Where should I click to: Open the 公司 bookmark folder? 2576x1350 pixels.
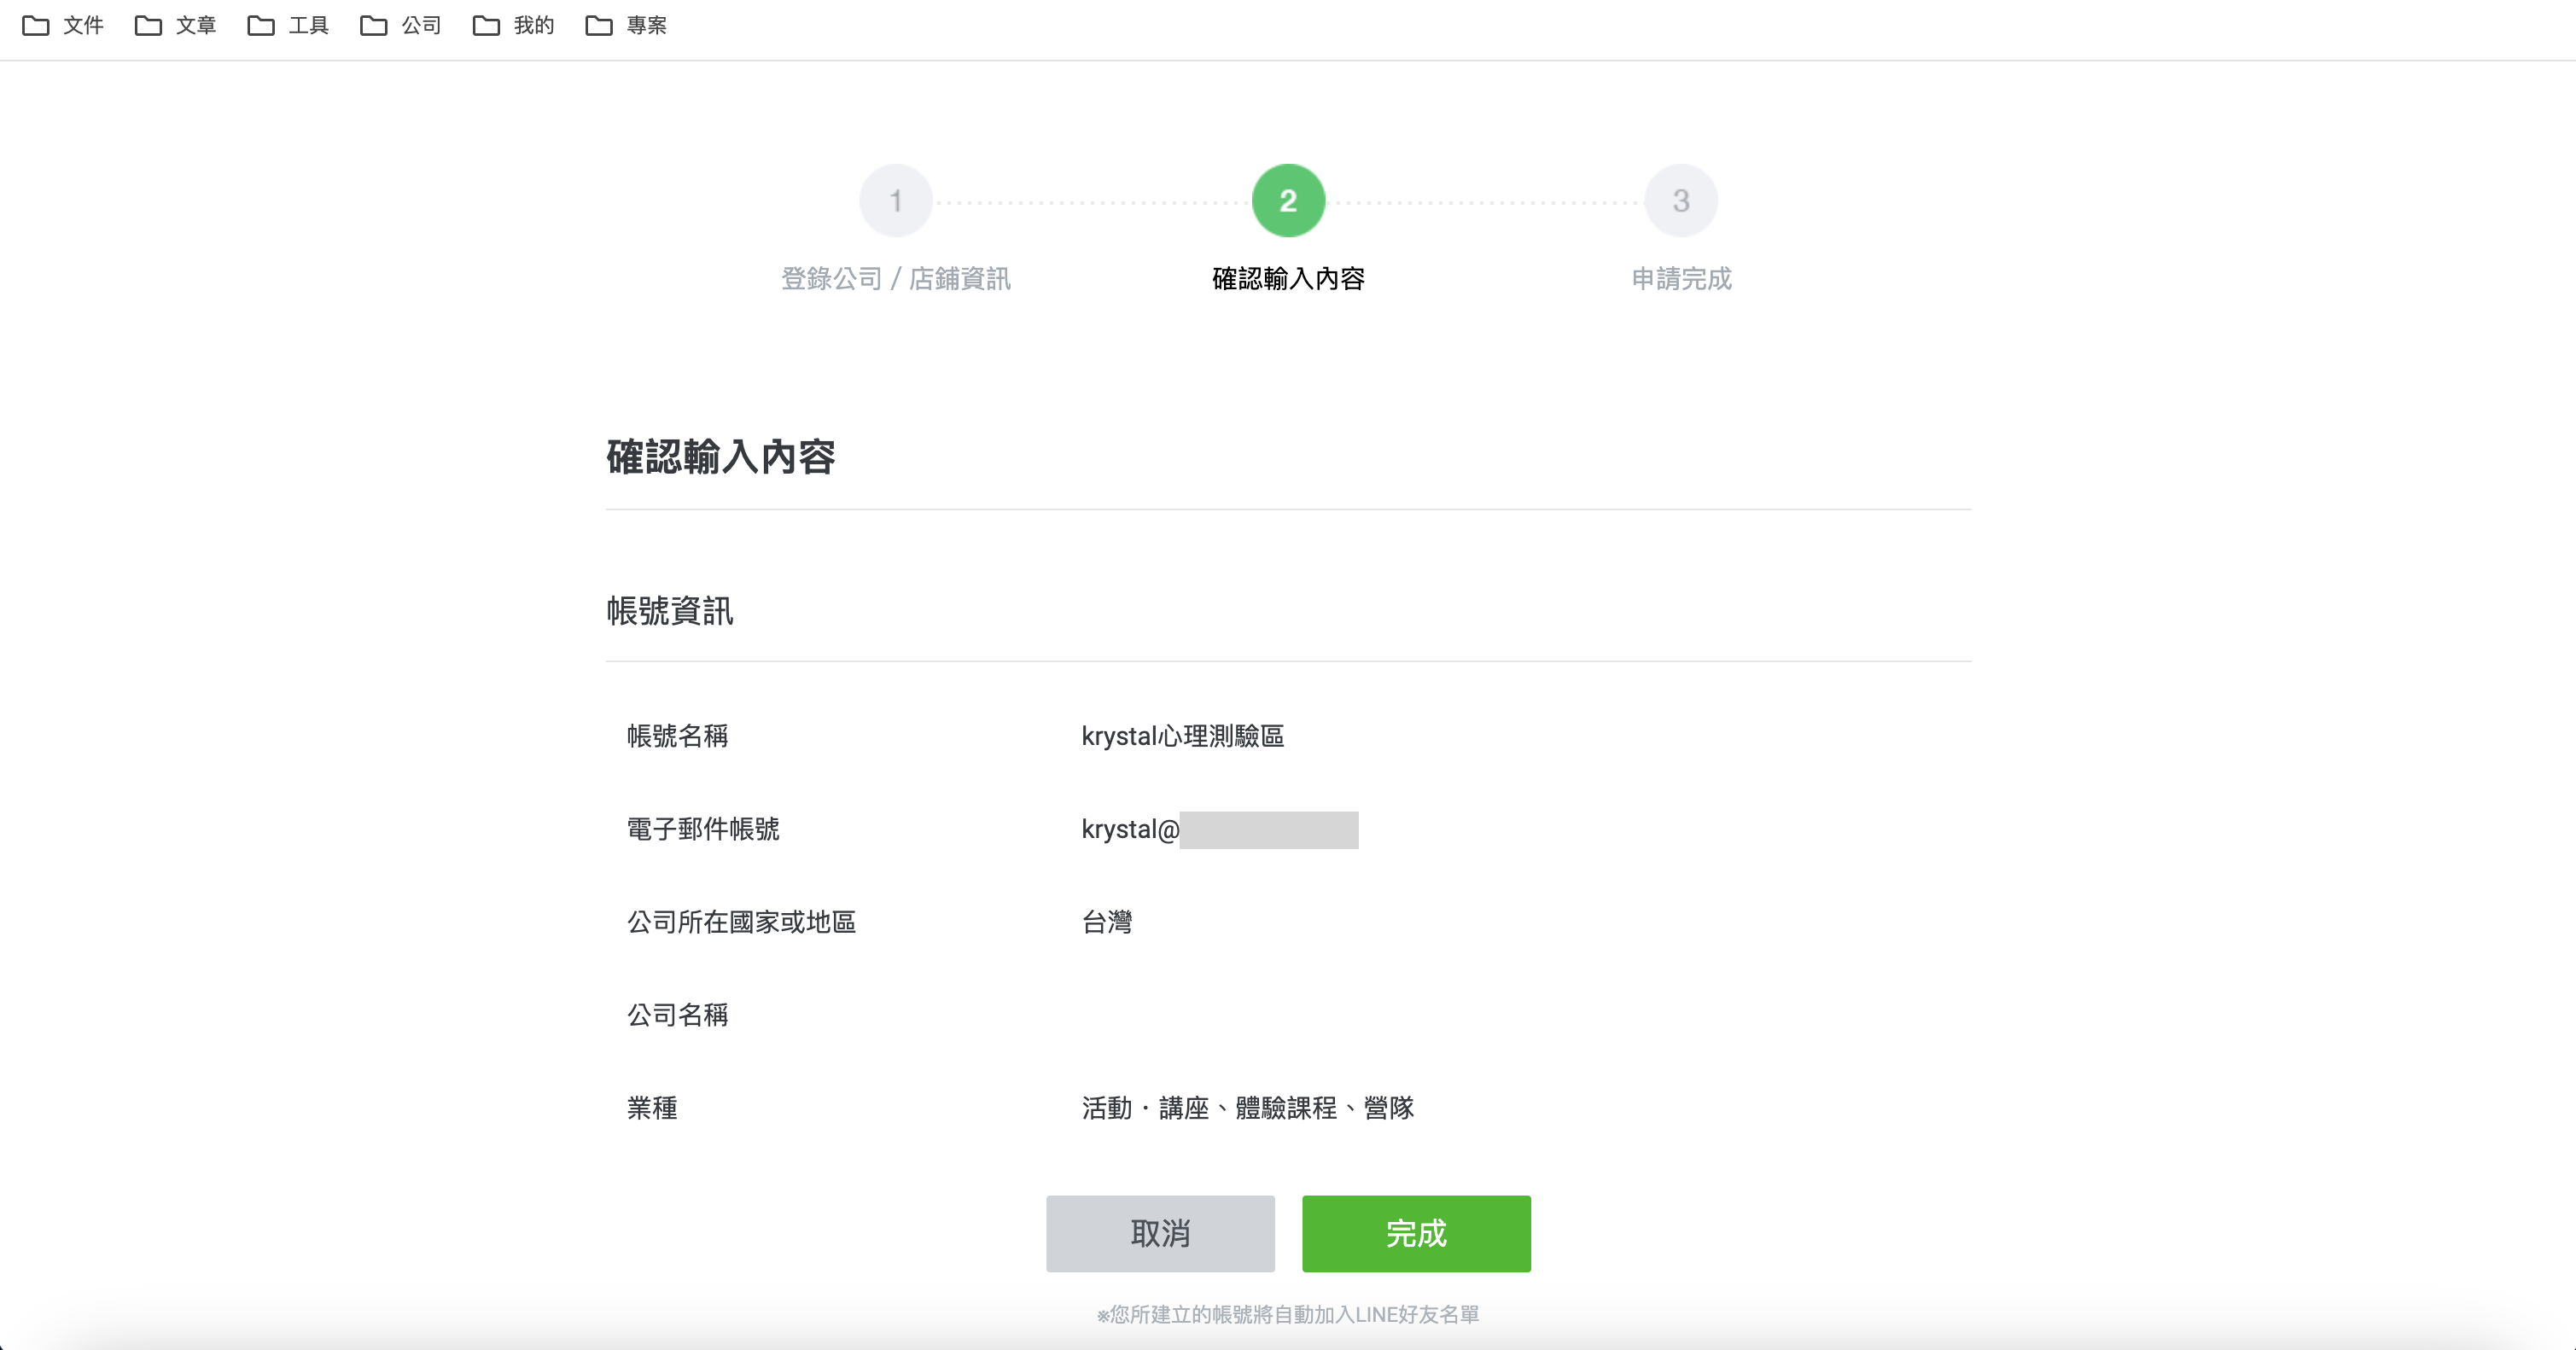(x=401, y=25)
